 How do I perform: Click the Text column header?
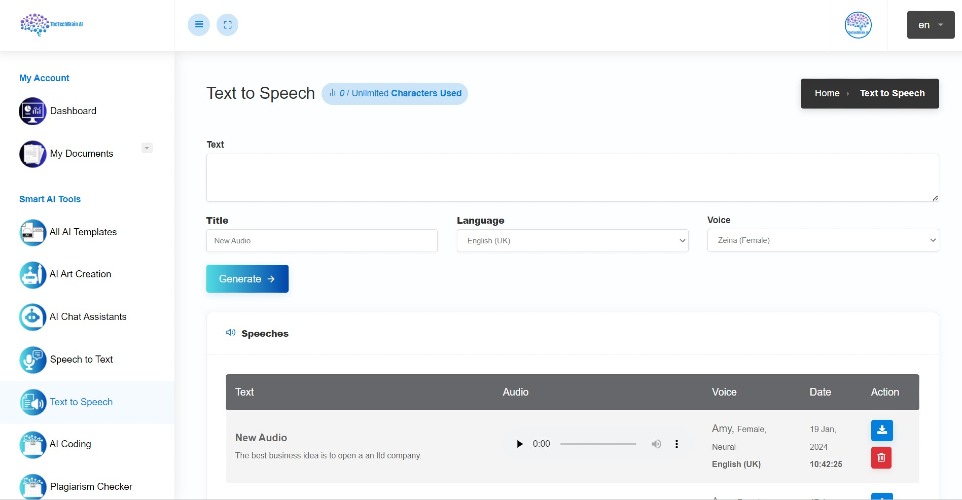(x=244, y=392)
